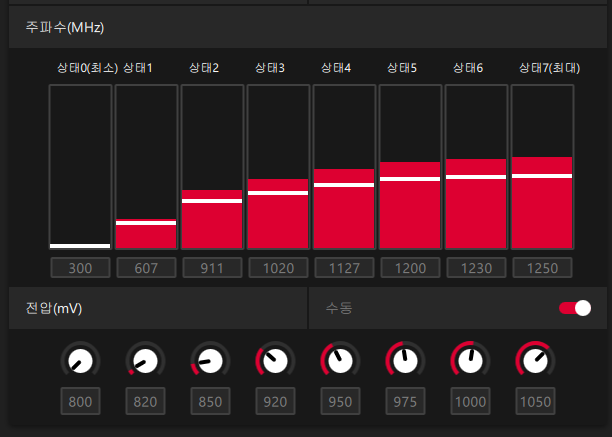Click the 911 MHz frequency field
The image size is (612, 437).
(212, 268)
